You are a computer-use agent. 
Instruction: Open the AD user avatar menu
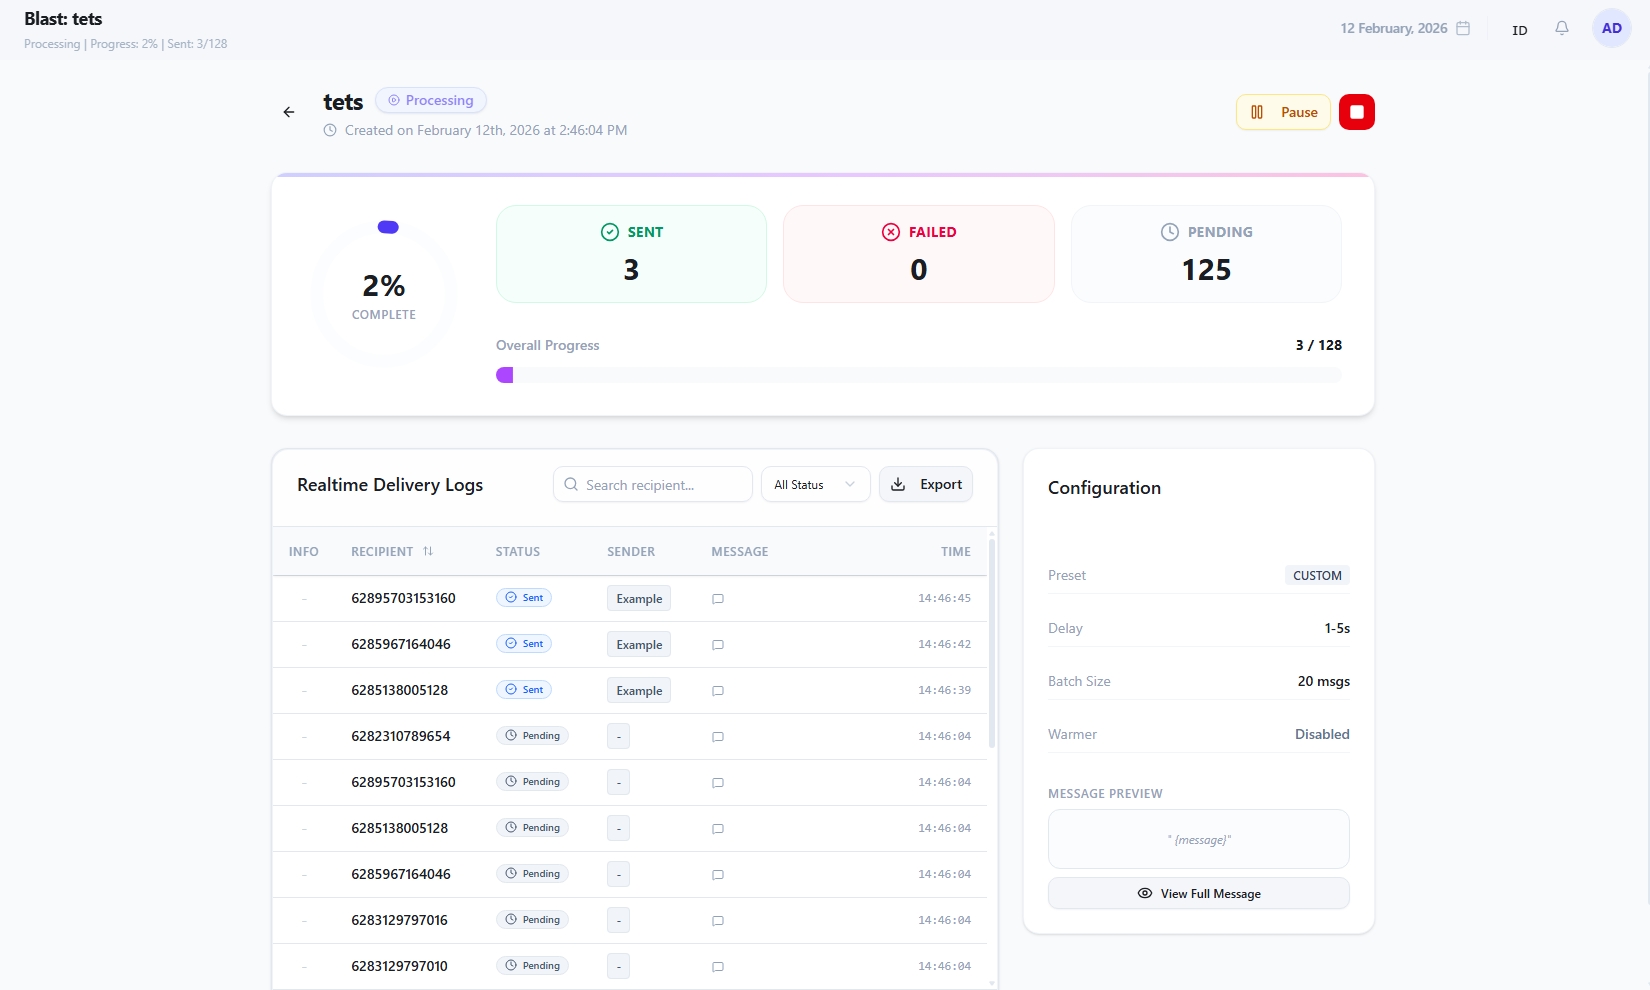(1611, 29)
